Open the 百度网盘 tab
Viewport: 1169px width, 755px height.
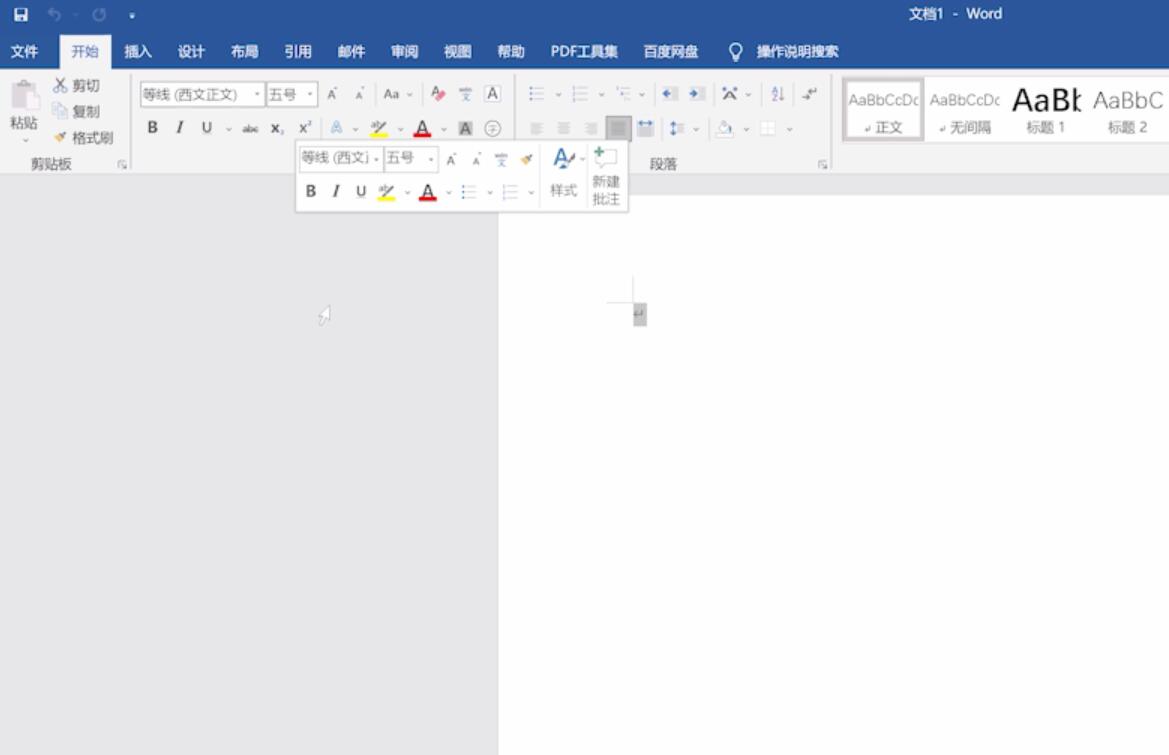670,51
